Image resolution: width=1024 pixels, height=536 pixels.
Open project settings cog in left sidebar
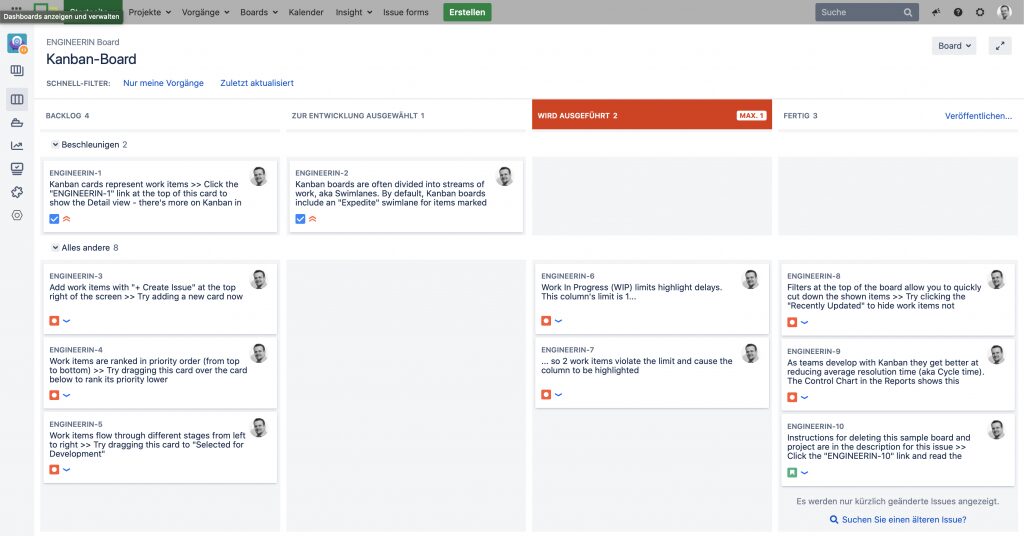tap(17, 215)
